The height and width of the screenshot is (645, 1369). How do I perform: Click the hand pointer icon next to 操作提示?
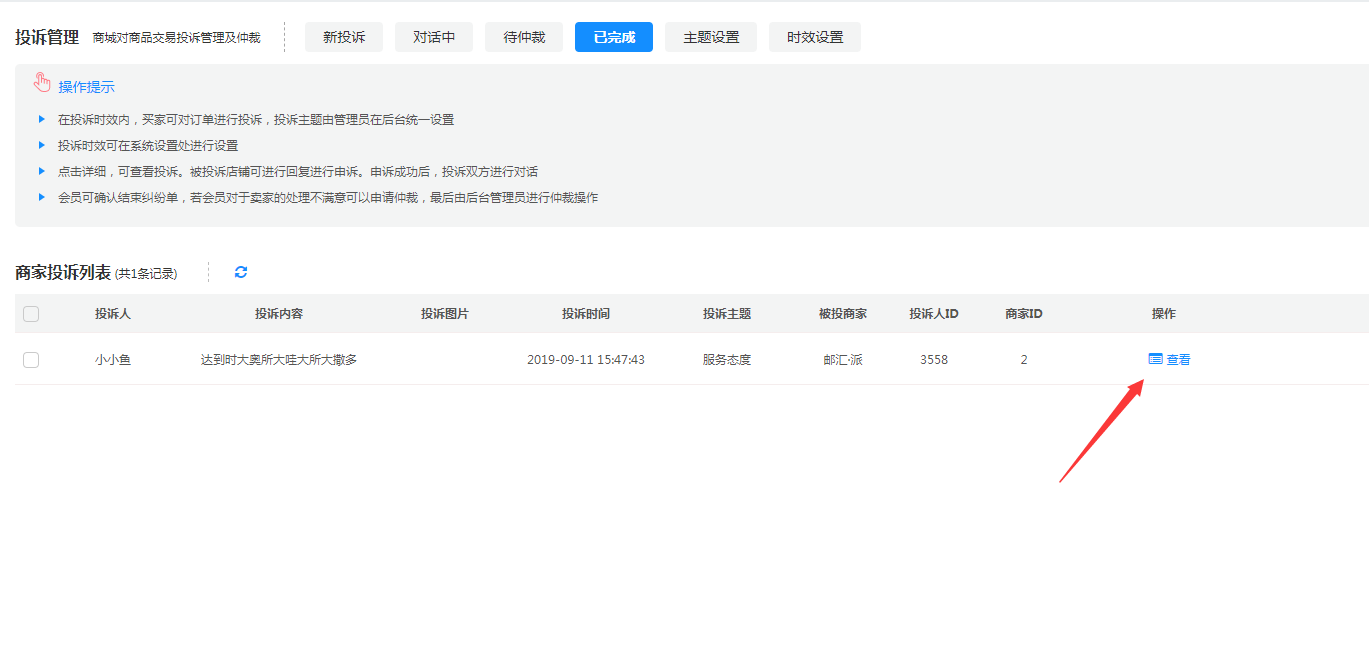click(x=42, y=82)
